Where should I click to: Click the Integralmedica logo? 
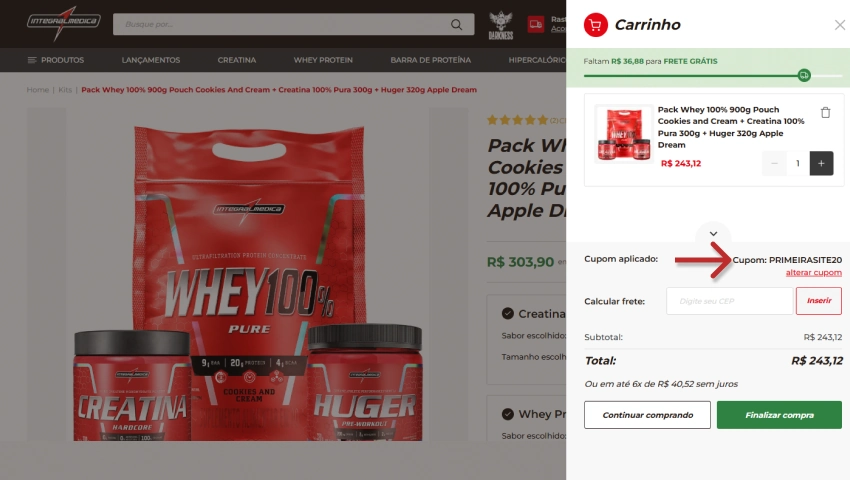[x=63, y=23]
